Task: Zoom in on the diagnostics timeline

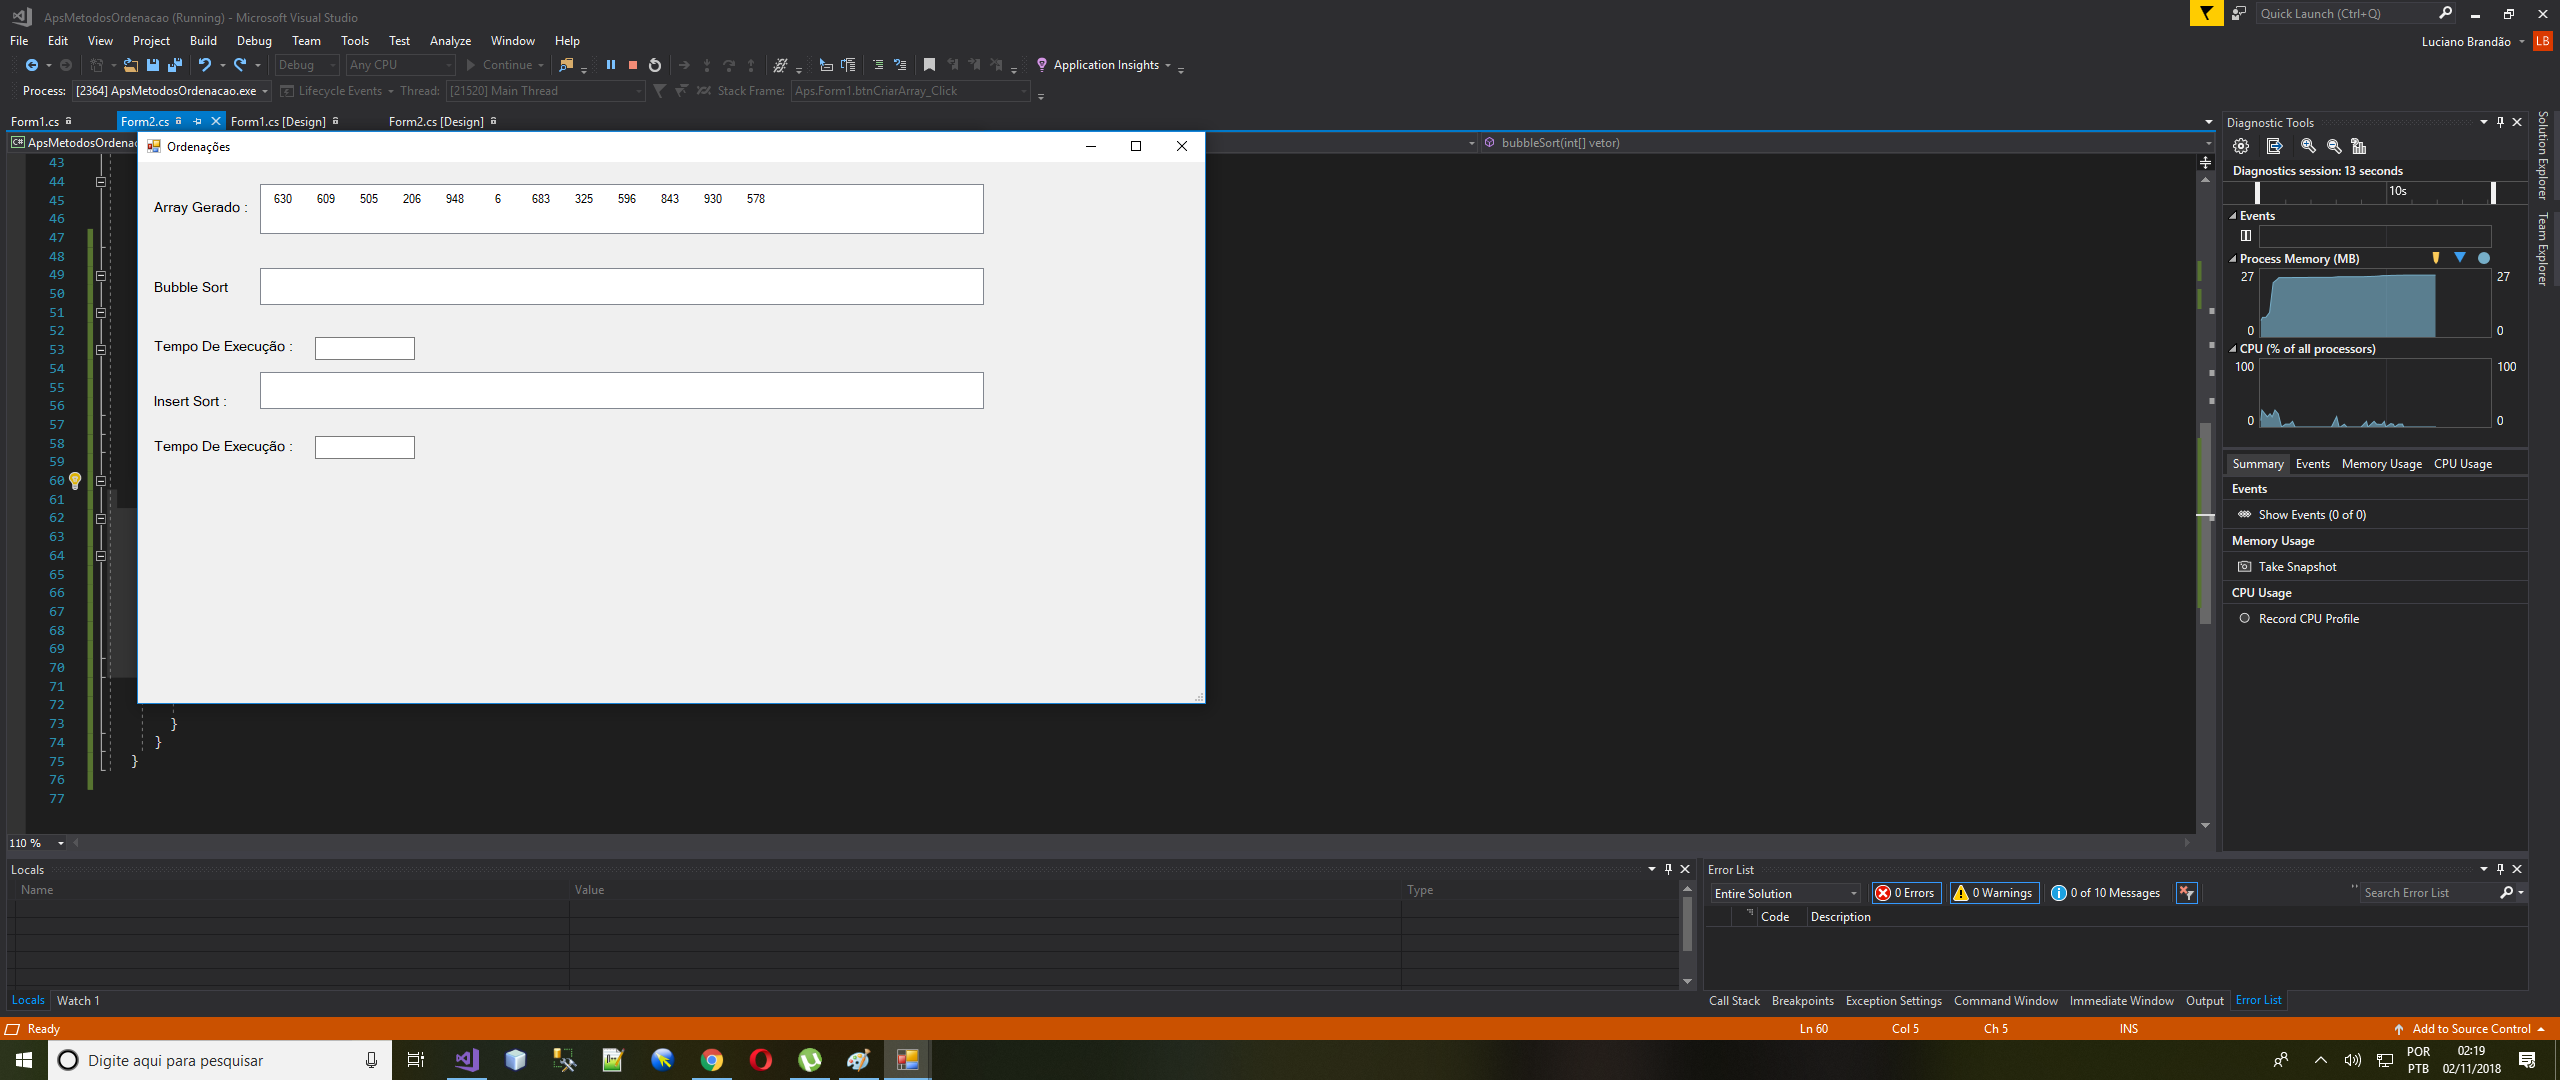Action: click(2308, 146)
